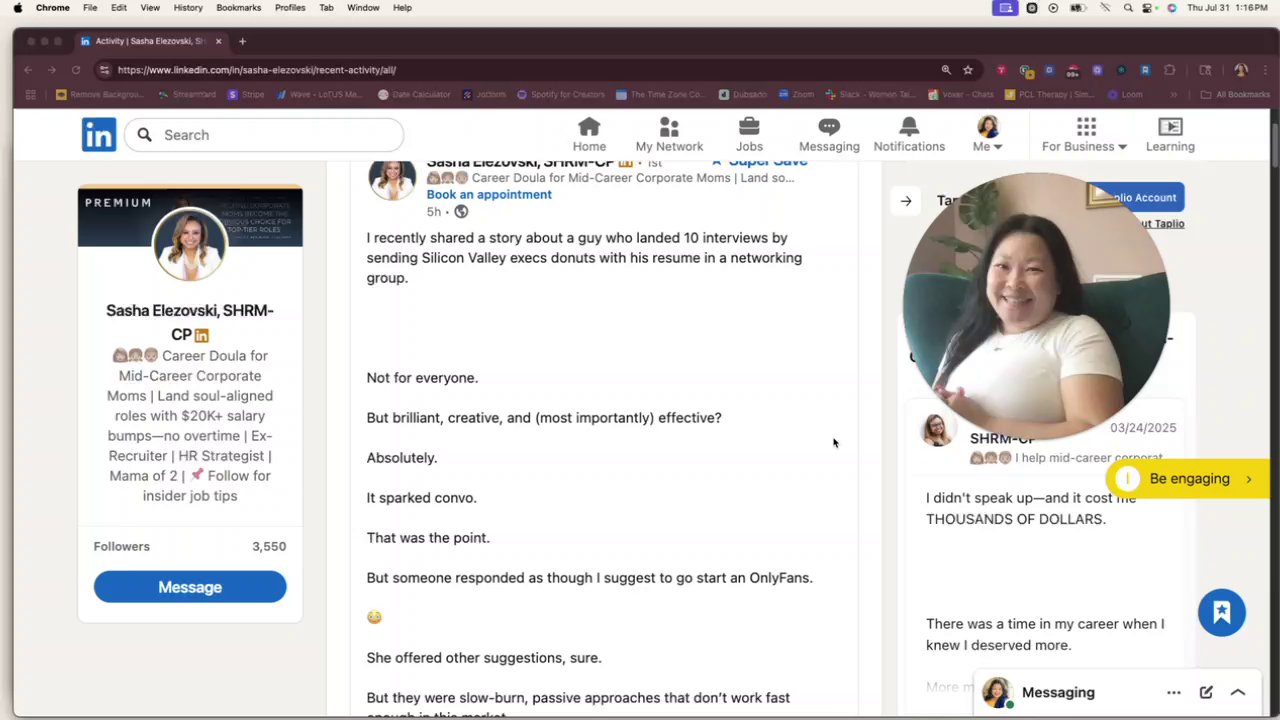This screenshot has height=720, width=1280.
Task: Open the Bookmarks menu
Action: [239, 8]
